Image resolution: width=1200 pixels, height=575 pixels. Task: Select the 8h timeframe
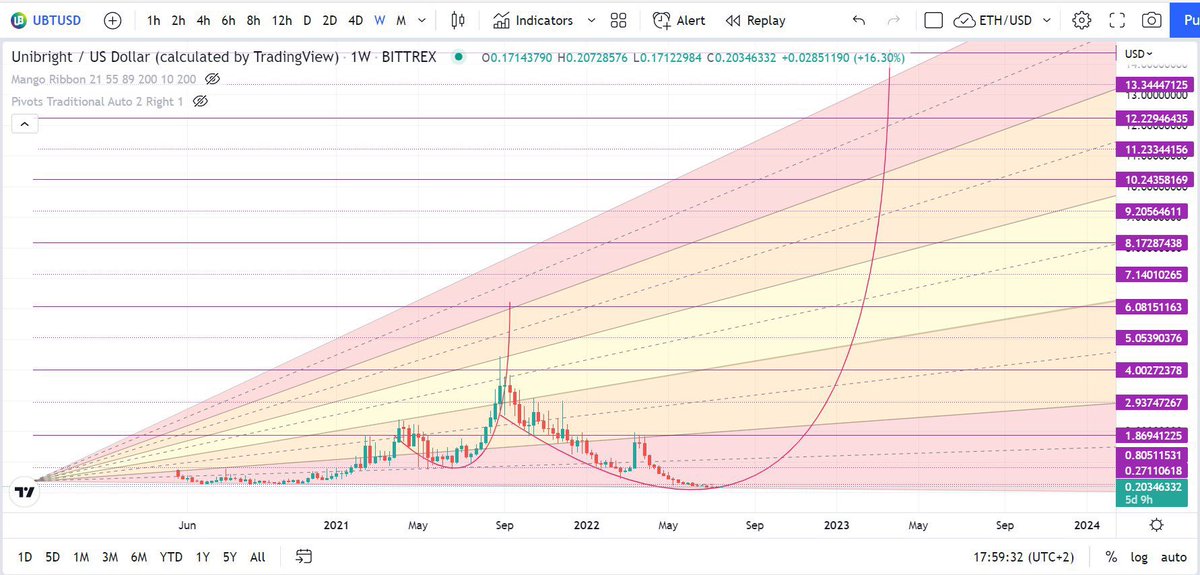point(254,20)
